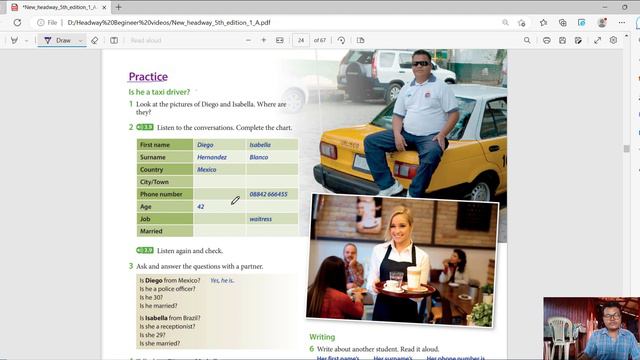Click the webcam video overlay of presenter
The height and width of the screenshot is (360, 640).
point(591,329)
